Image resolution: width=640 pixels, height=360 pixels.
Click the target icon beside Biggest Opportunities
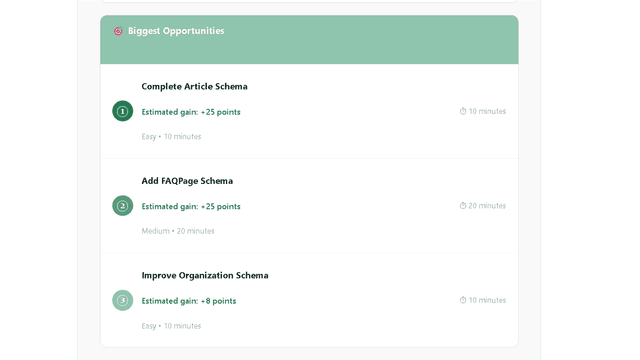118,31
